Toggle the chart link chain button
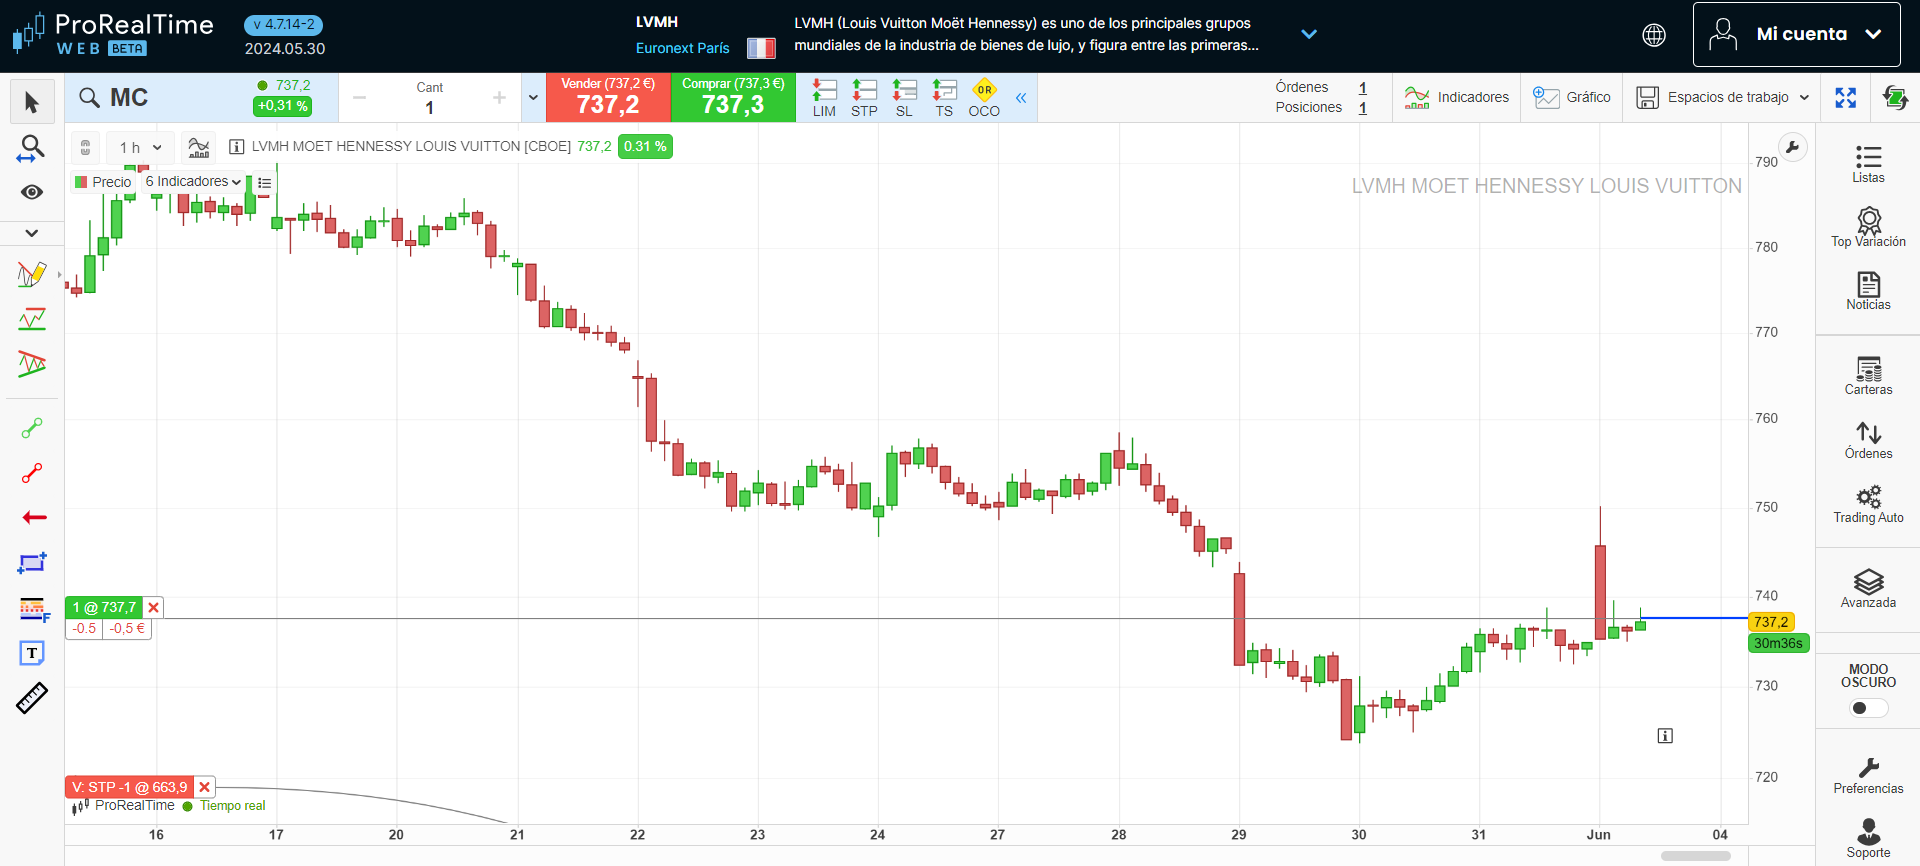 point(86,147)
